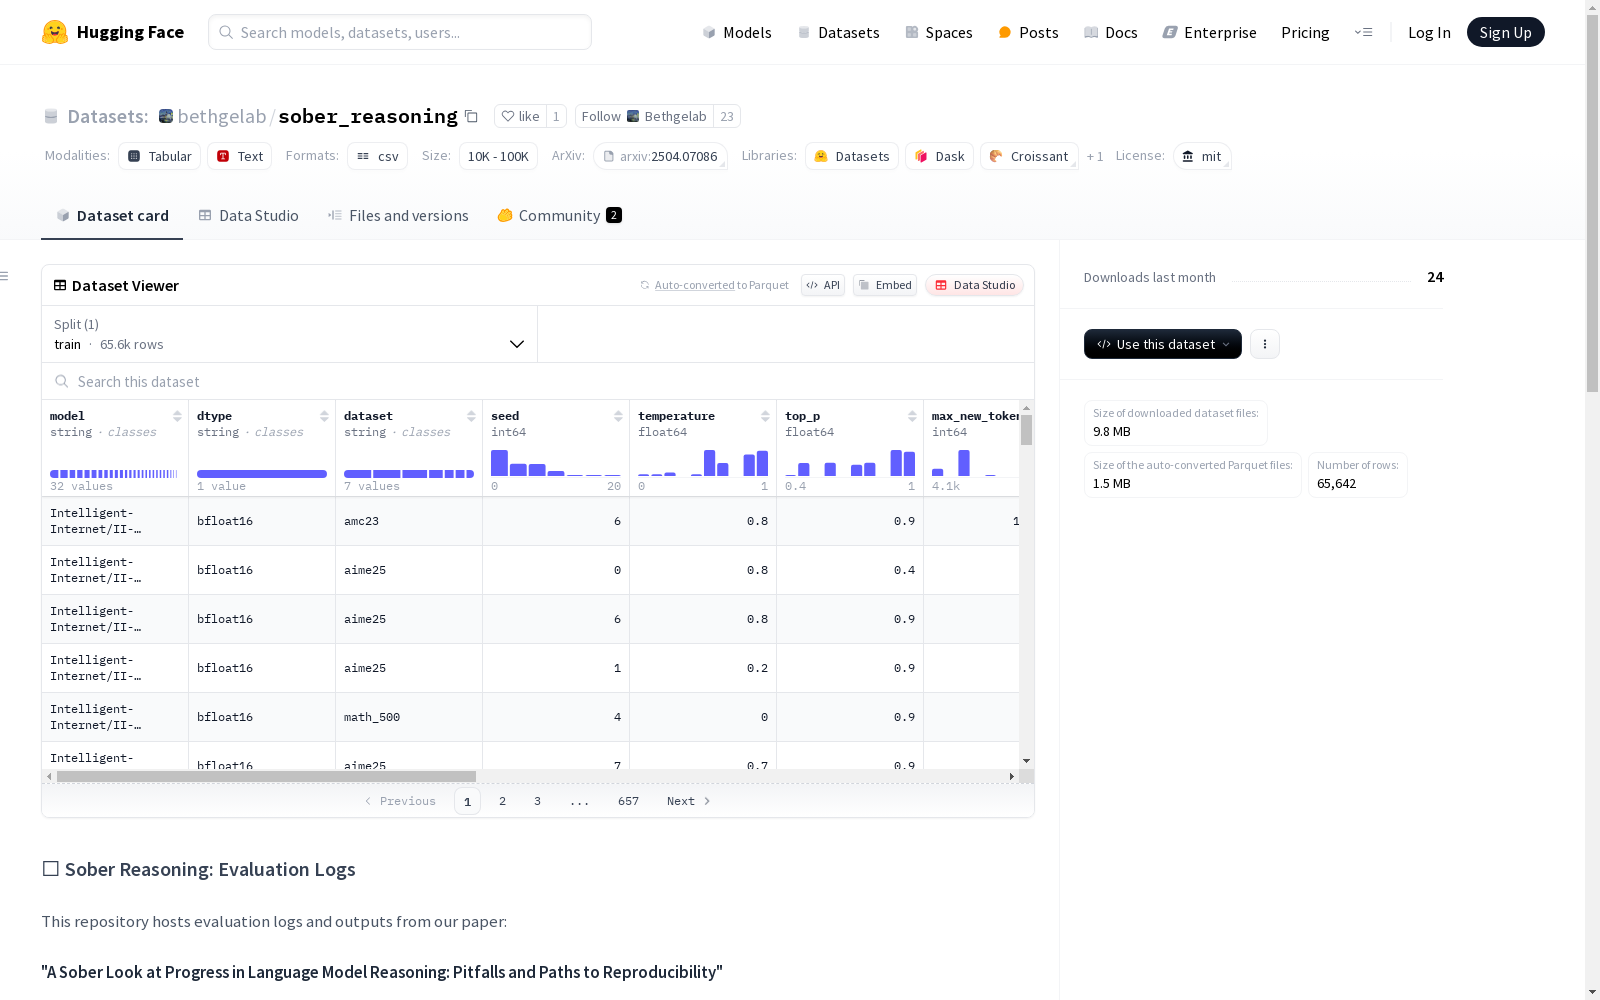Select the mit license tag
This screenshot has width=1600, height=1000.
[1202, 156]
